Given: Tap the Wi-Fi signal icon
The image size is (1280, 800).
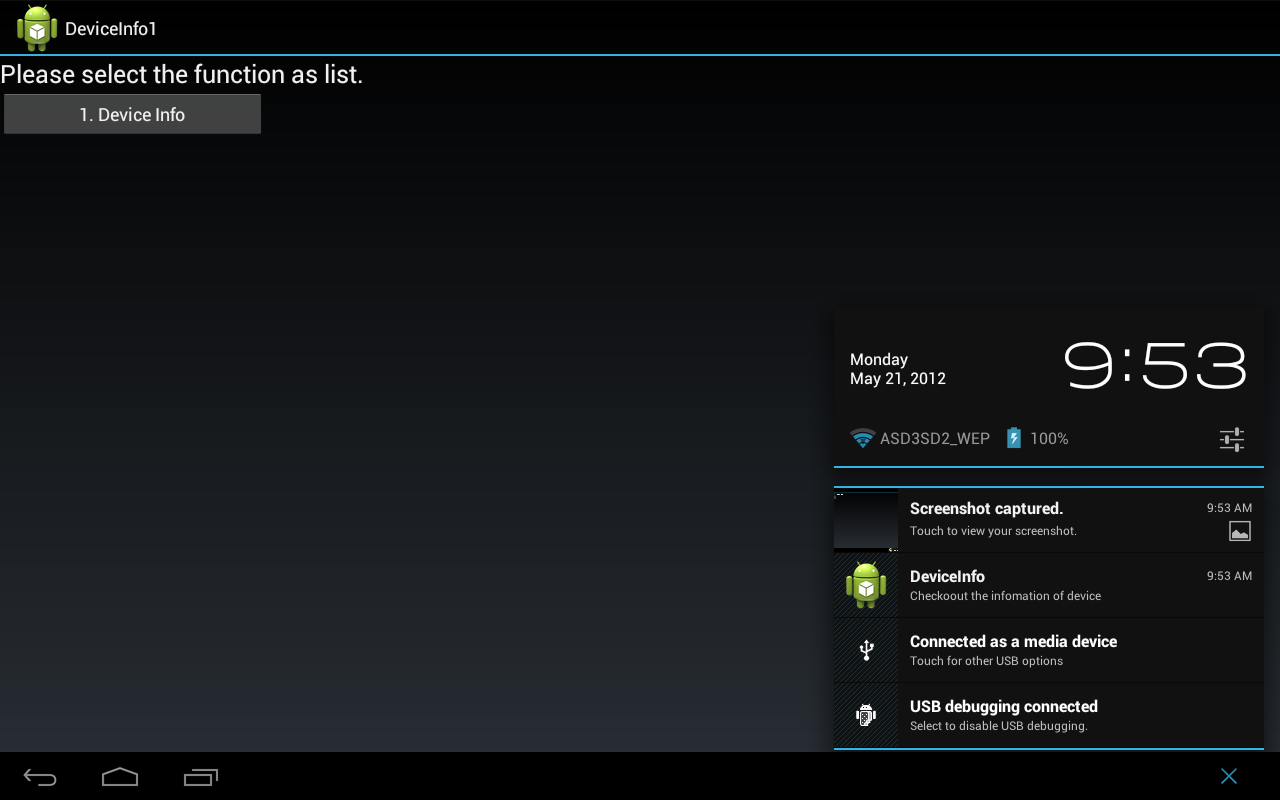Looking at the screenshot, I should click(862, 438).
